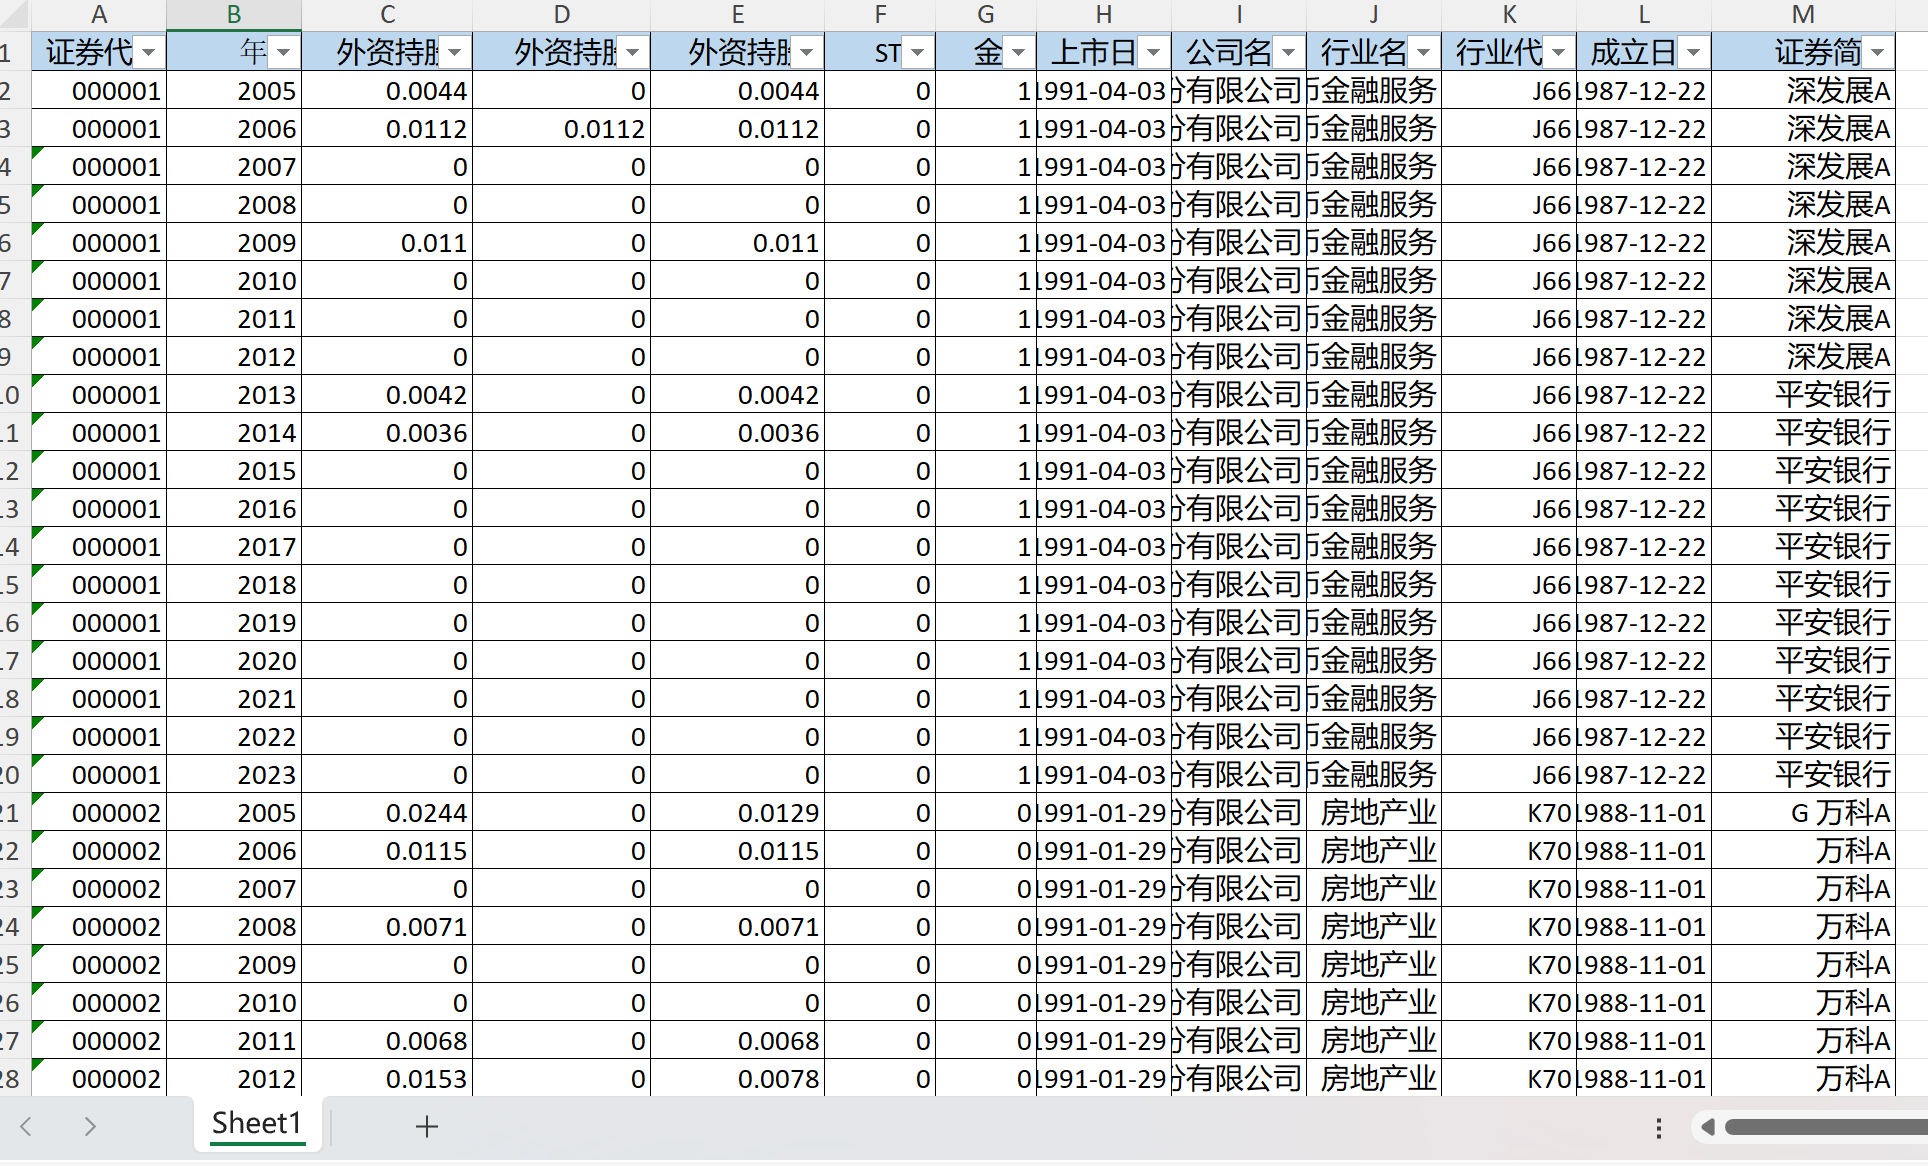Open filter dropdown for ST column F
The width and height of the screenshot is (1928, 1166).
pos(918,52)
